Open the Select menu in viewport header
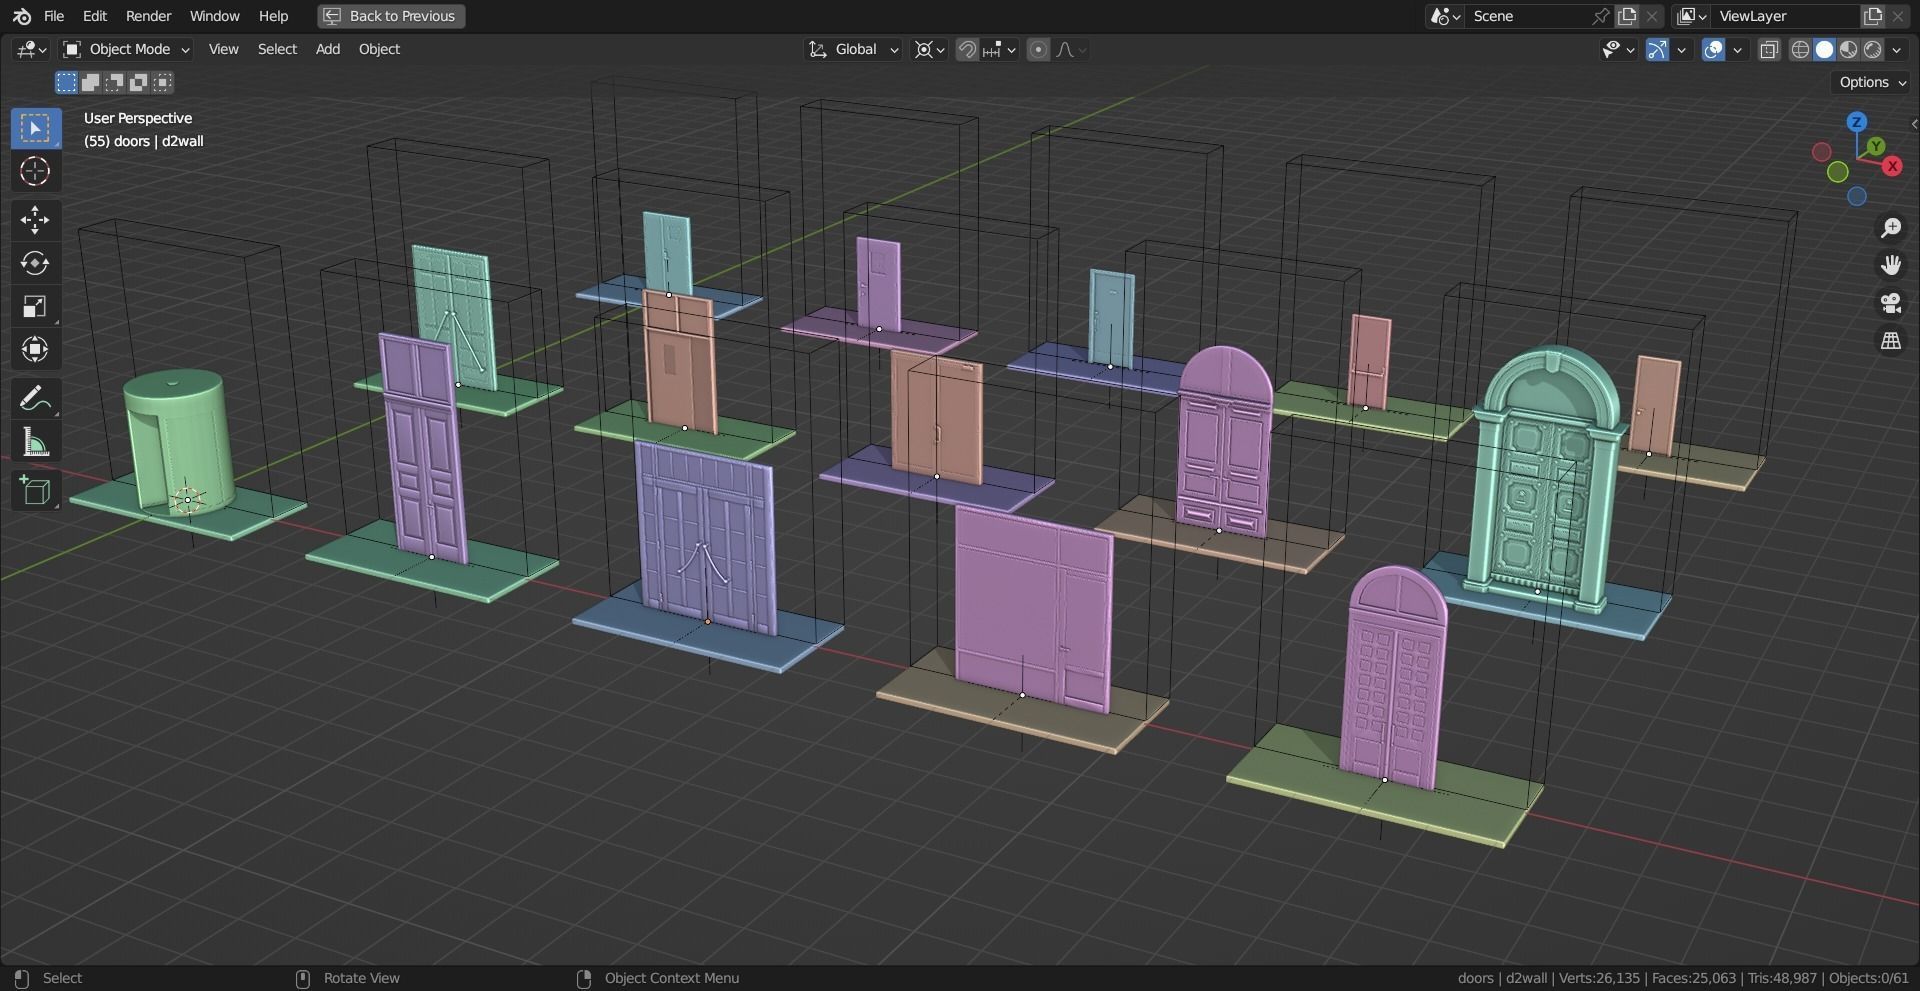Viewport: 1920px width, 991px height. 277,49
